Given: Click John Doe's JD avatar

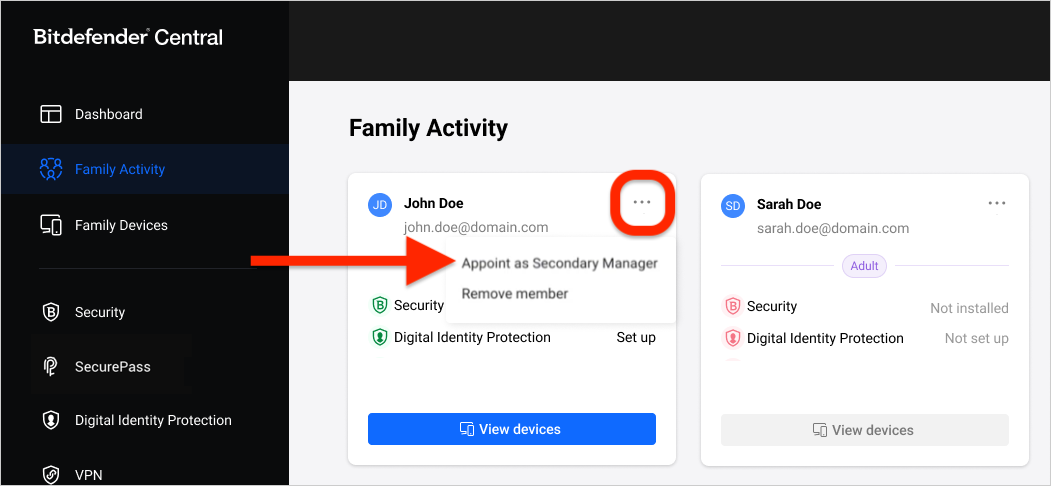Looking at the screenshot, I should point(380,205).
